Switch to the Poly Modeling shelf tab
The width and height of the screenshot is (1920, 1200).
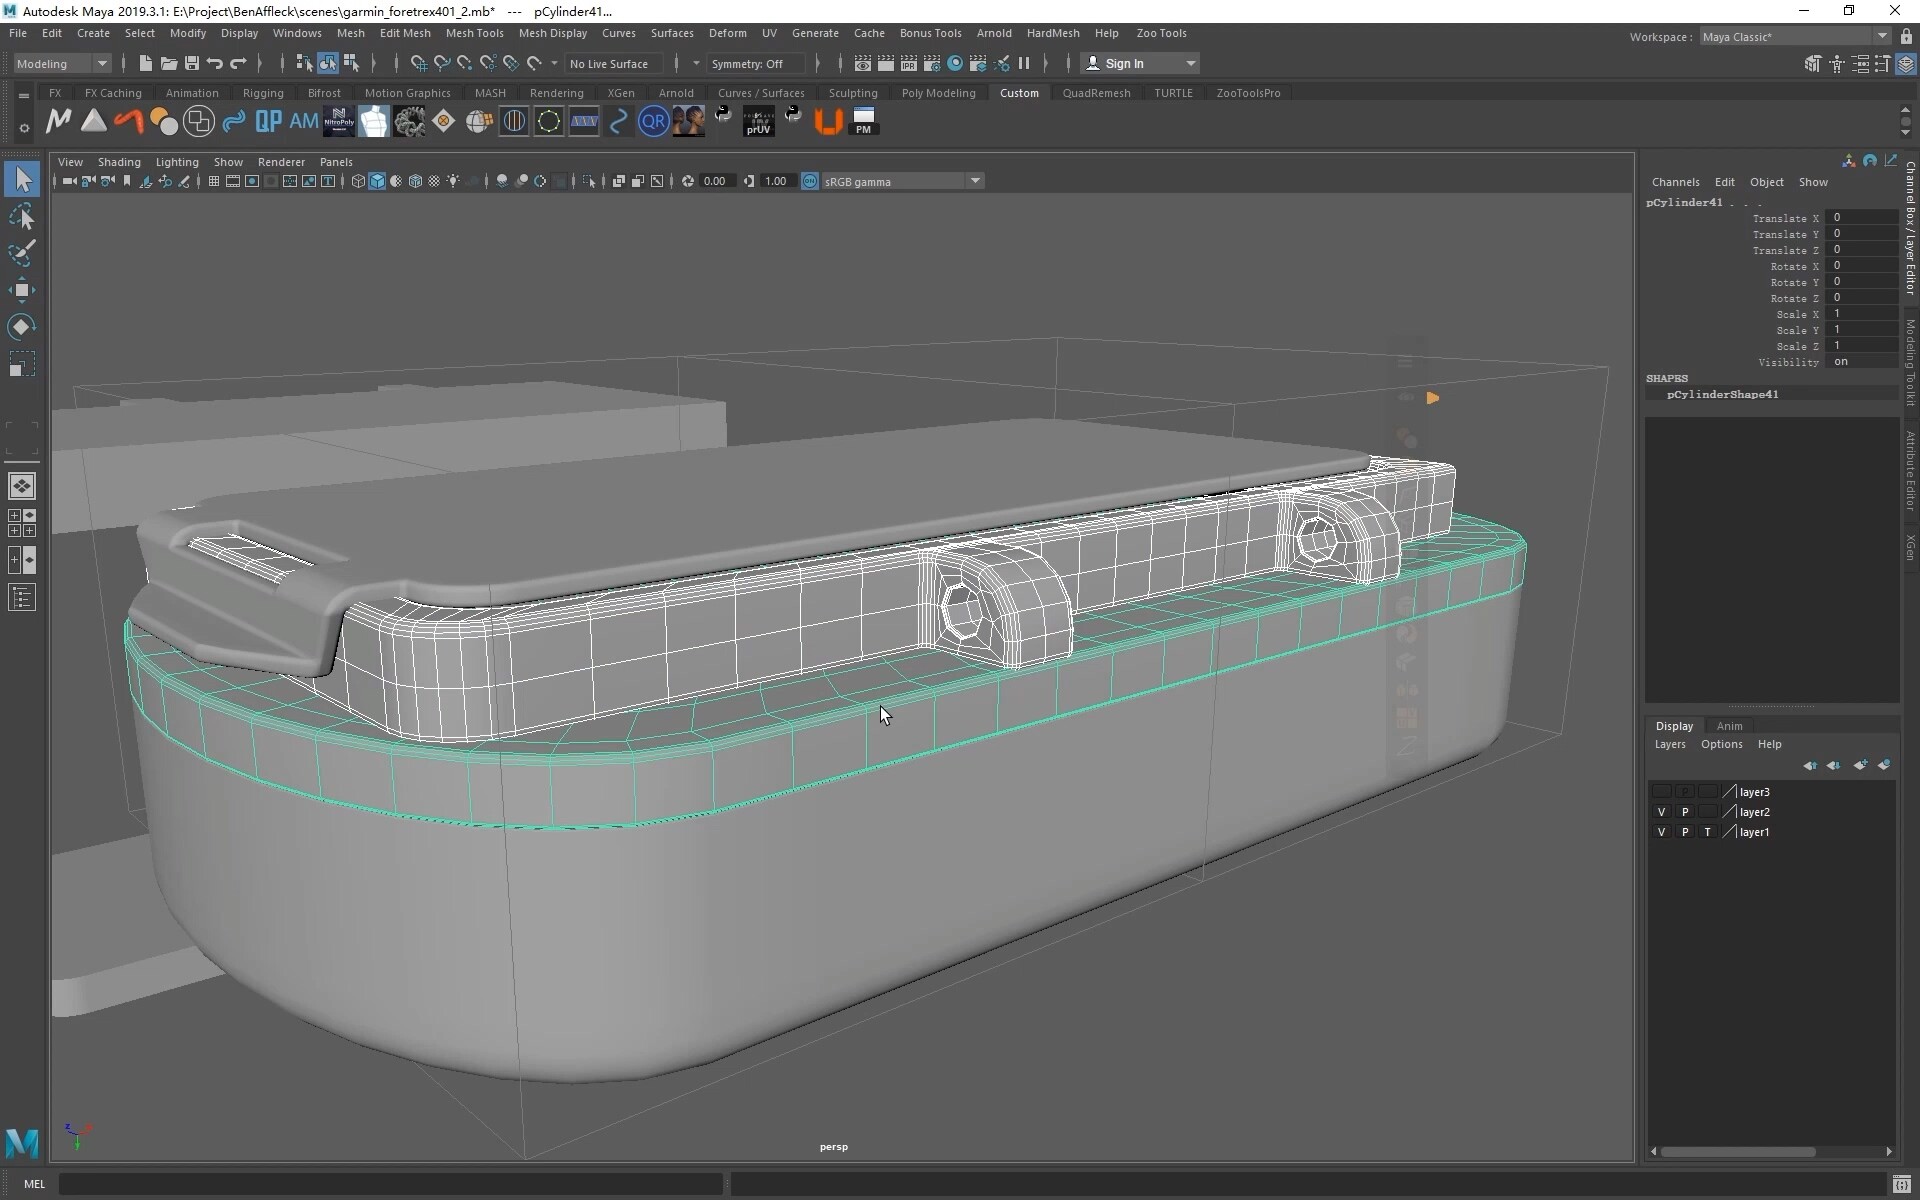pos(937,93)
